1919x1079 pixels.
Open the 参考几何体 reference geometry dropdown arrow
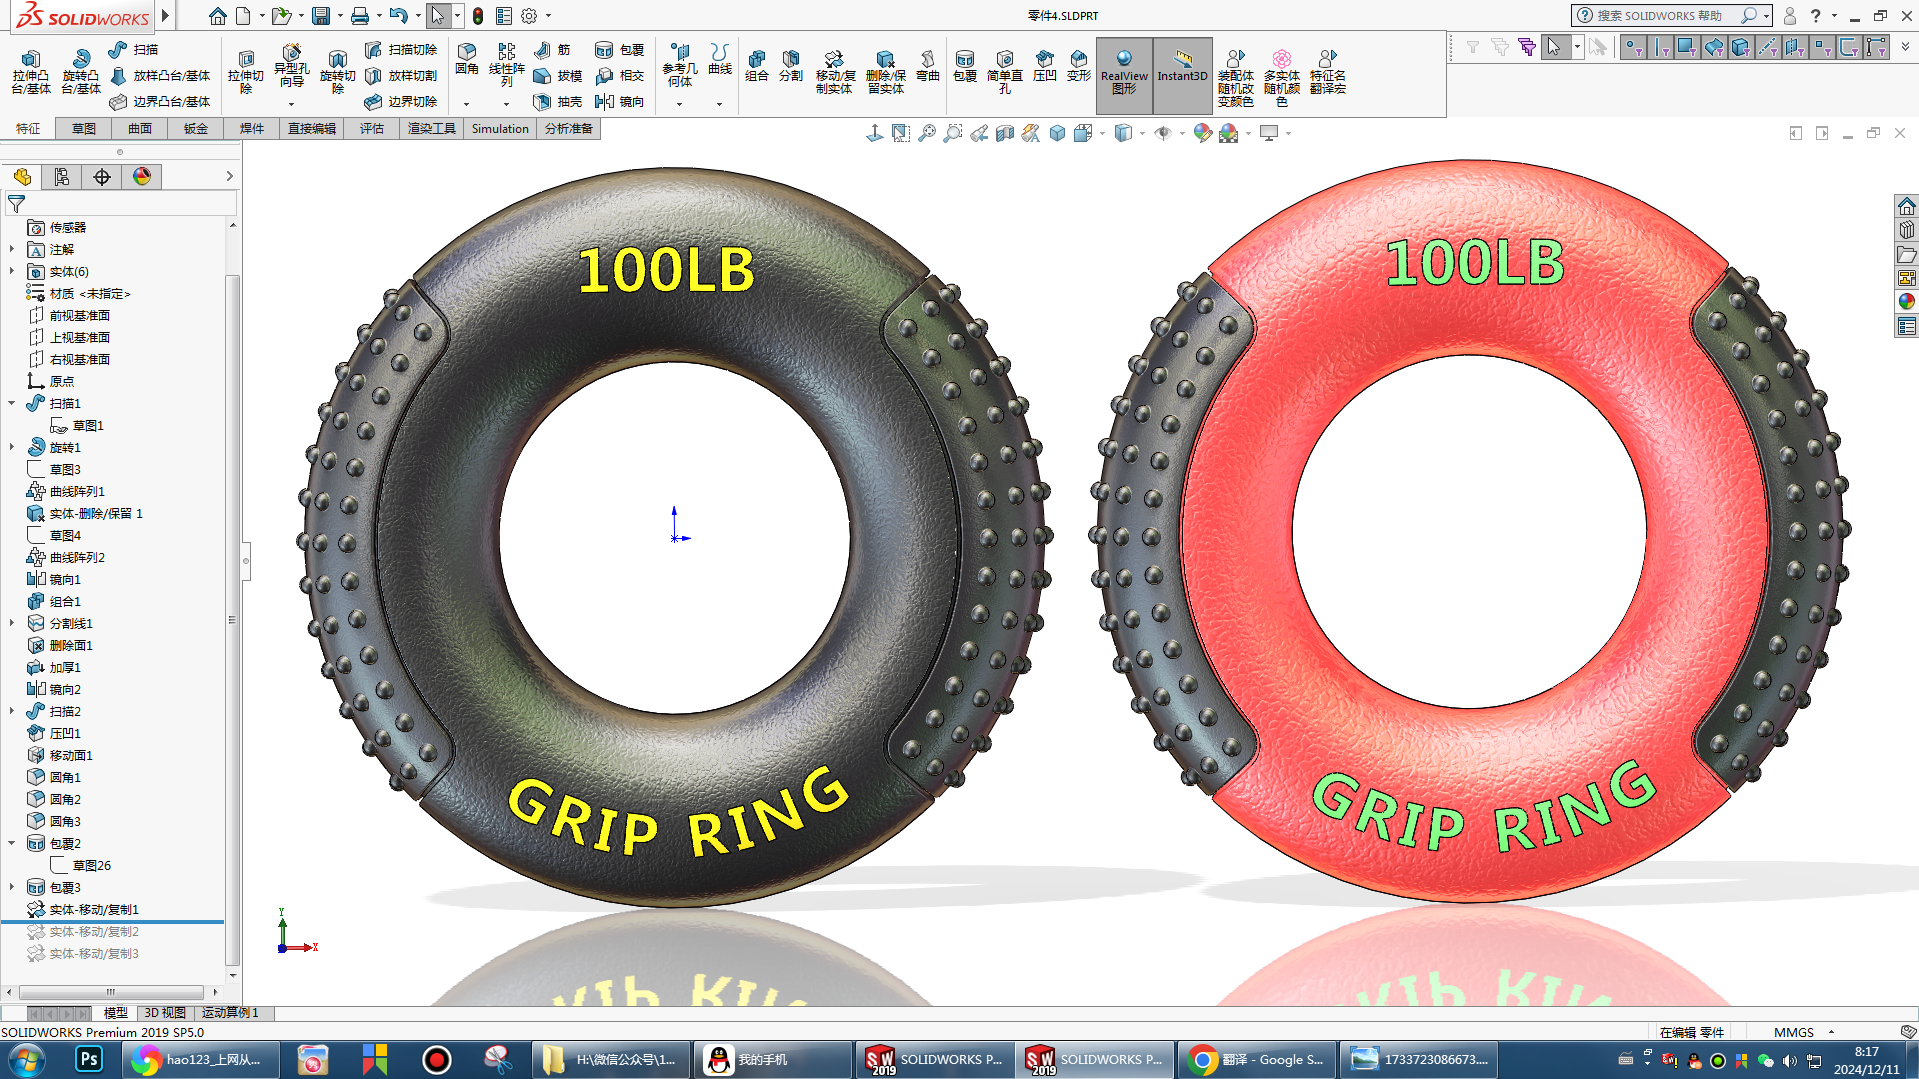679,104
